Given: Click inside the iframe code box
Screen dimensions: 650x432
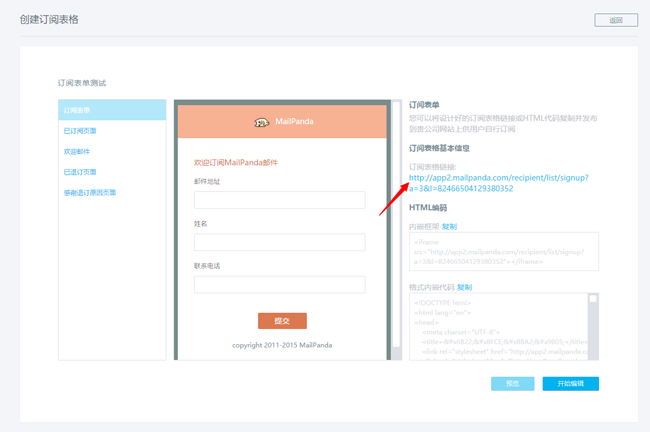Looking at the screenshot, I should click(x=503, y=251).
